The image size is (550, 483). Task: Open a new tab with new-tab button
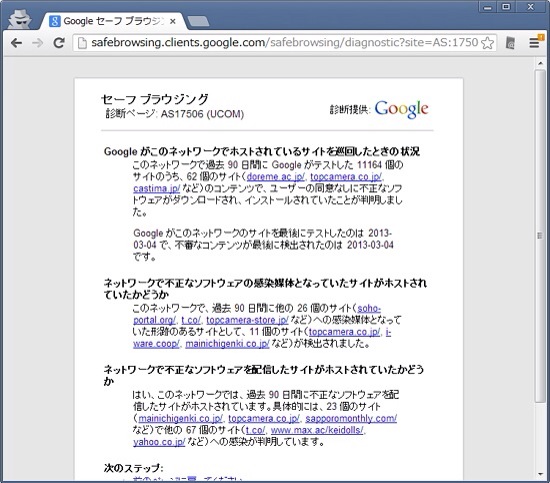tap(198, 21)
